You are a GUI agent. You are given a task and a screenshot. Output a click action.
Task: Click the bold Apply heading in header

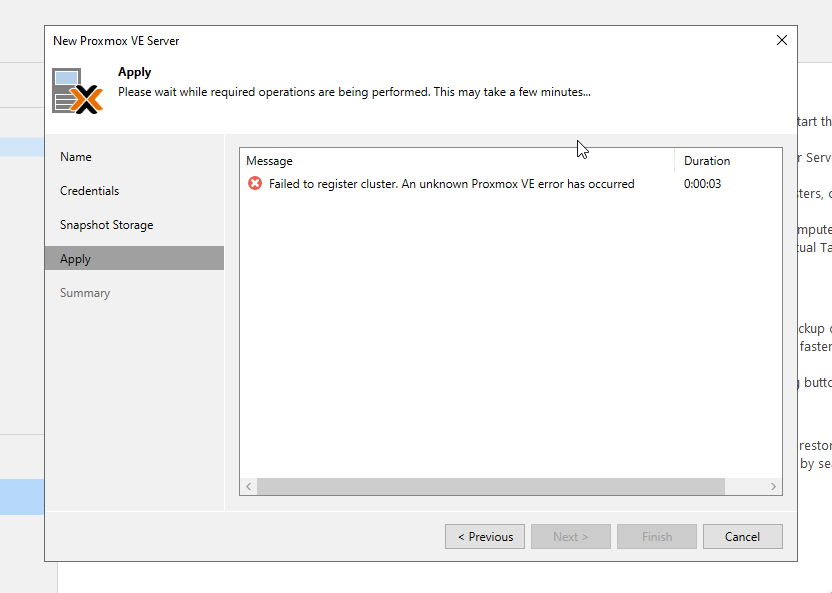click(135, 72)
